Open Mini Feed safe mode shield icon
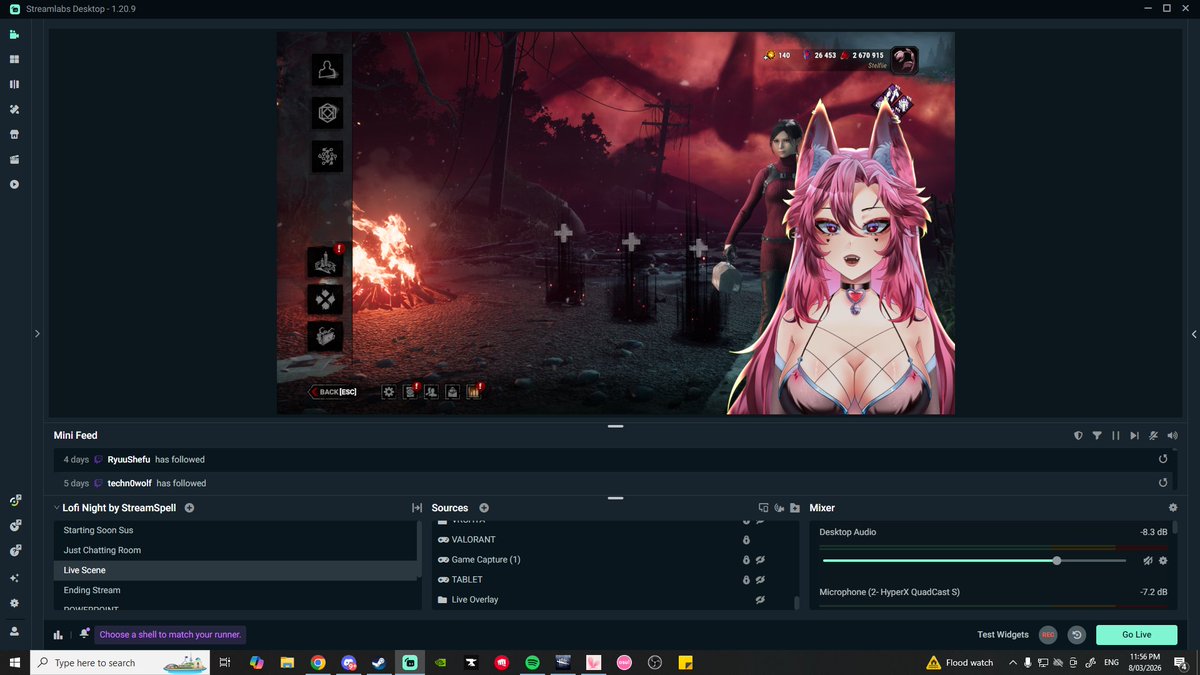This screenshot has height=675, width=1200. pos(1078,436)
